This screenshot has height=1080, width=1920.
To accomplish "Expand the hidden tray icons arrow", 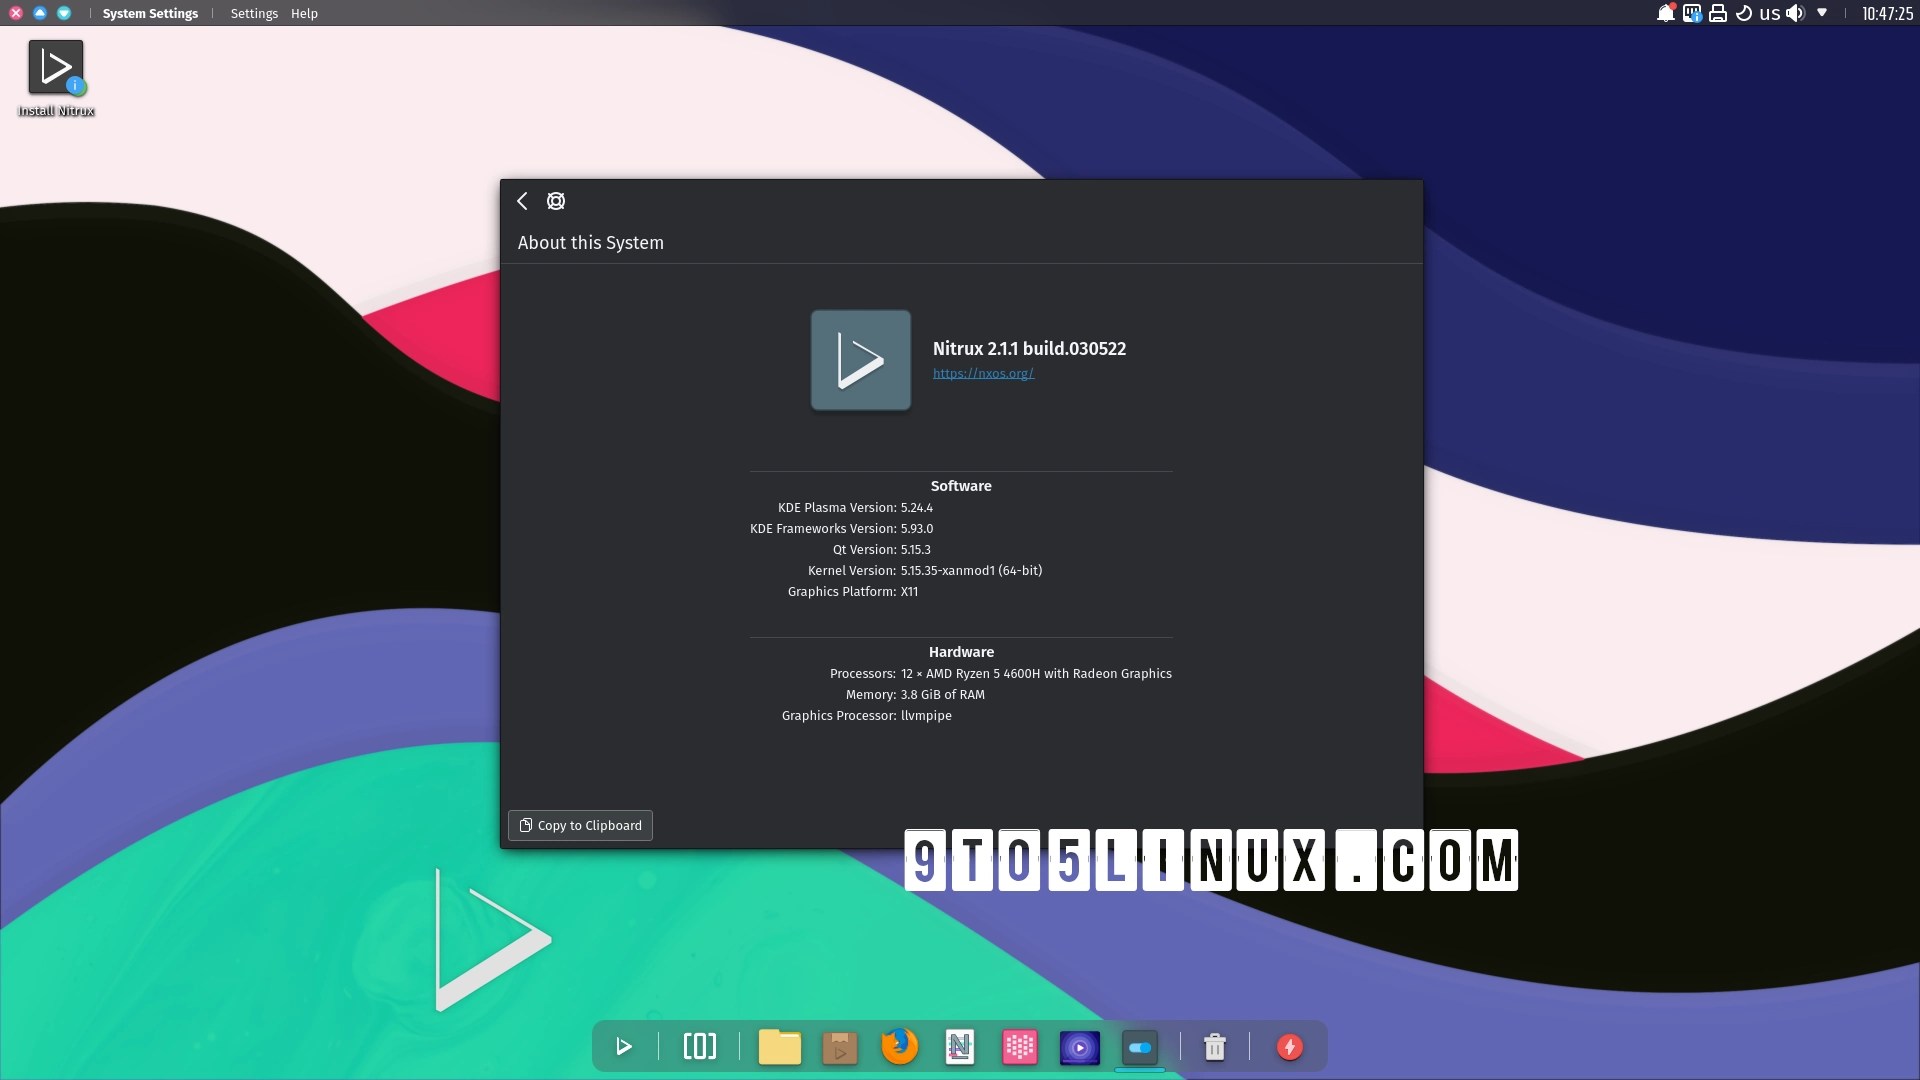I will (1823, 13).
